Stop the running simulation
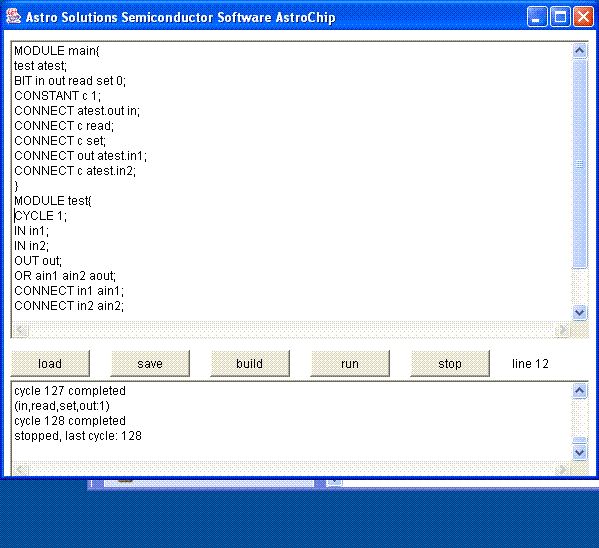Image resolution: width=599 pixels, height=548 pixels. [450, 363]
